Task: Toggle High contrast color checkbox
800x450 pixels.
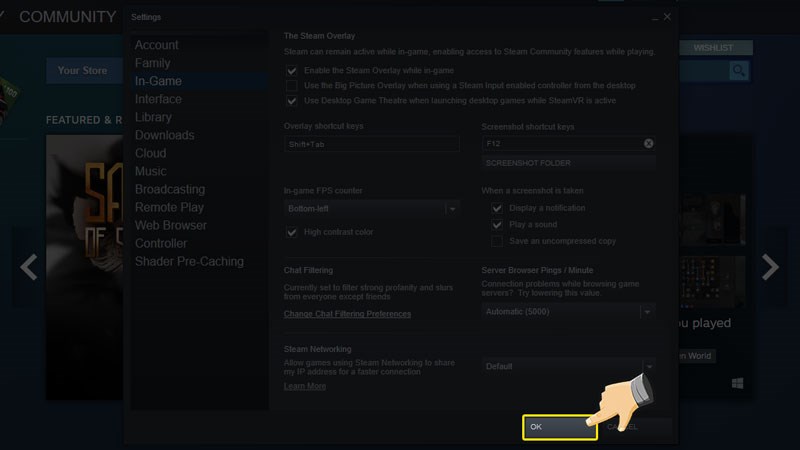Action: (x=291, y=232)
